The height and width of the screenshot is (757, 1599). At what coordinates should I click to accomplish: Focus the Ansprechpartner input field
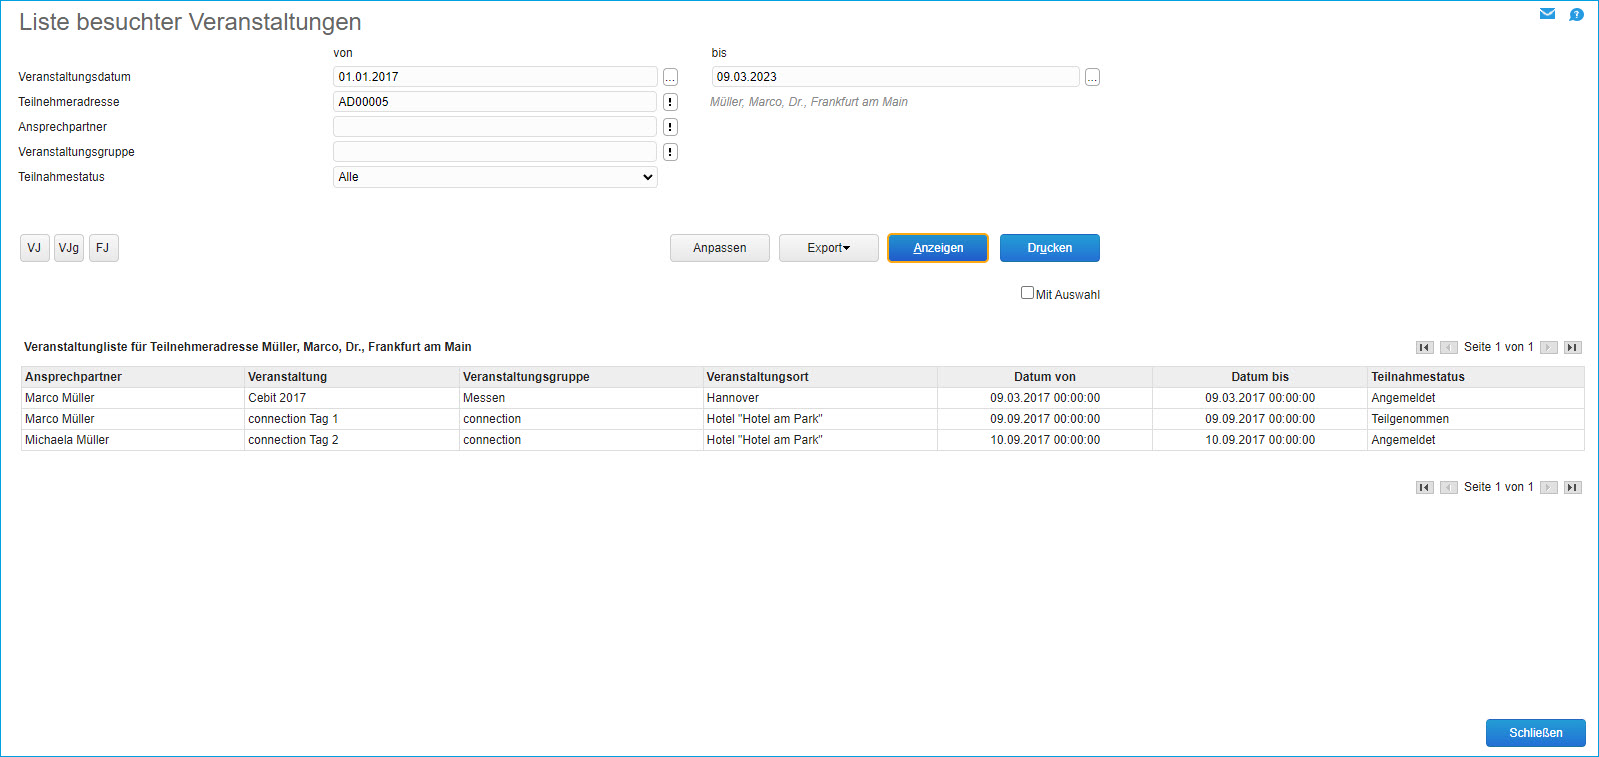tap(494, 127)
